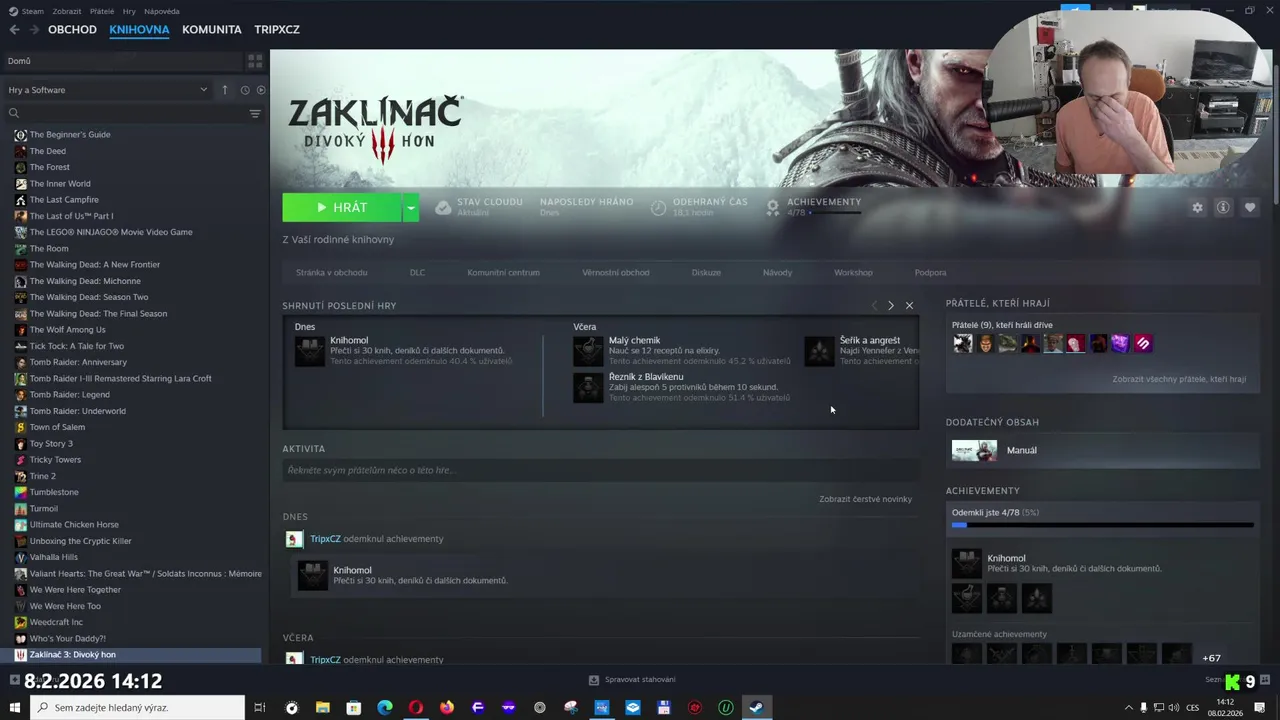Go back with the left navigation arrow
Image resolution: width=1280 pixels, height=720 pixels.
(x=14, y=30)
